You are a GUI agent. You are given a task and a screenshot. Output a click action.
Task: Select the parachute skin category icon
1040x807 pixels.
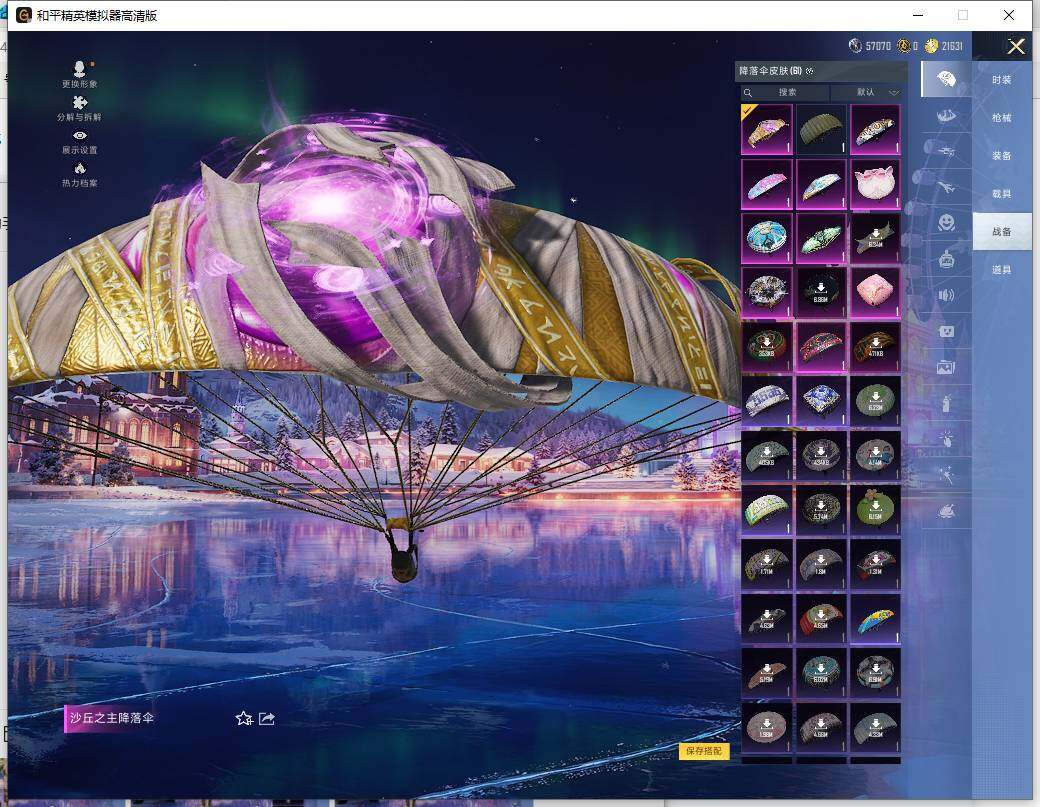pyautogui.click(x=946, y=80)
